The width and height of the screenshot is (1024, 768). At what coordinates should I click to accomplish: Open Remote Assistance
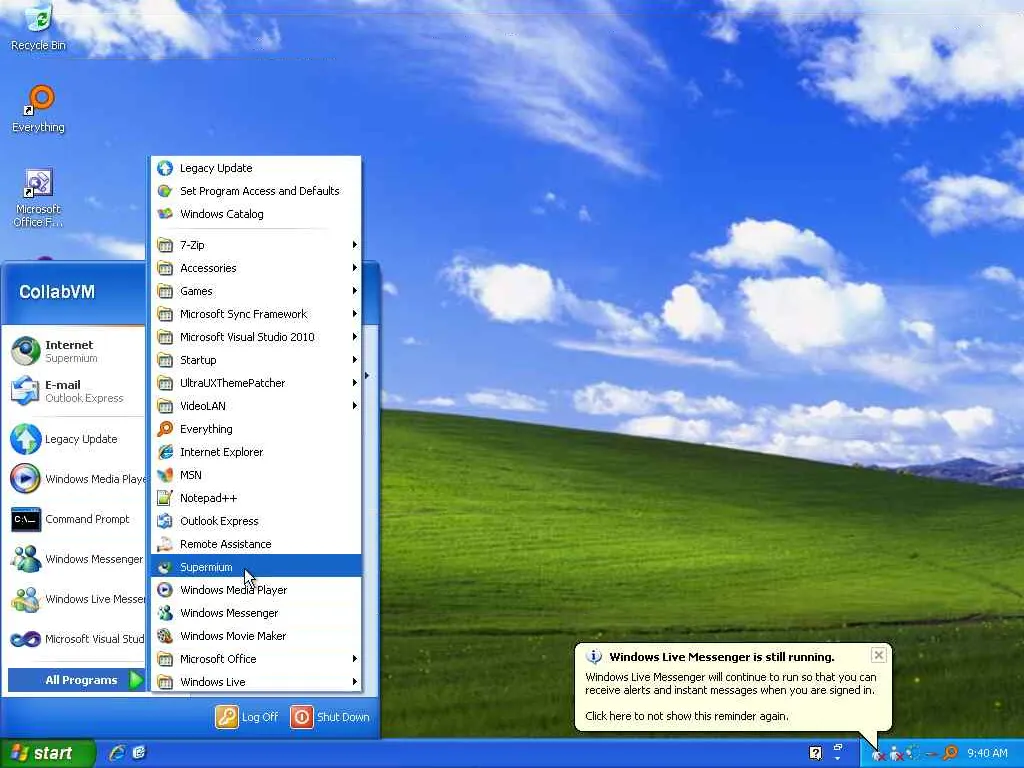[x=255, y=544]
